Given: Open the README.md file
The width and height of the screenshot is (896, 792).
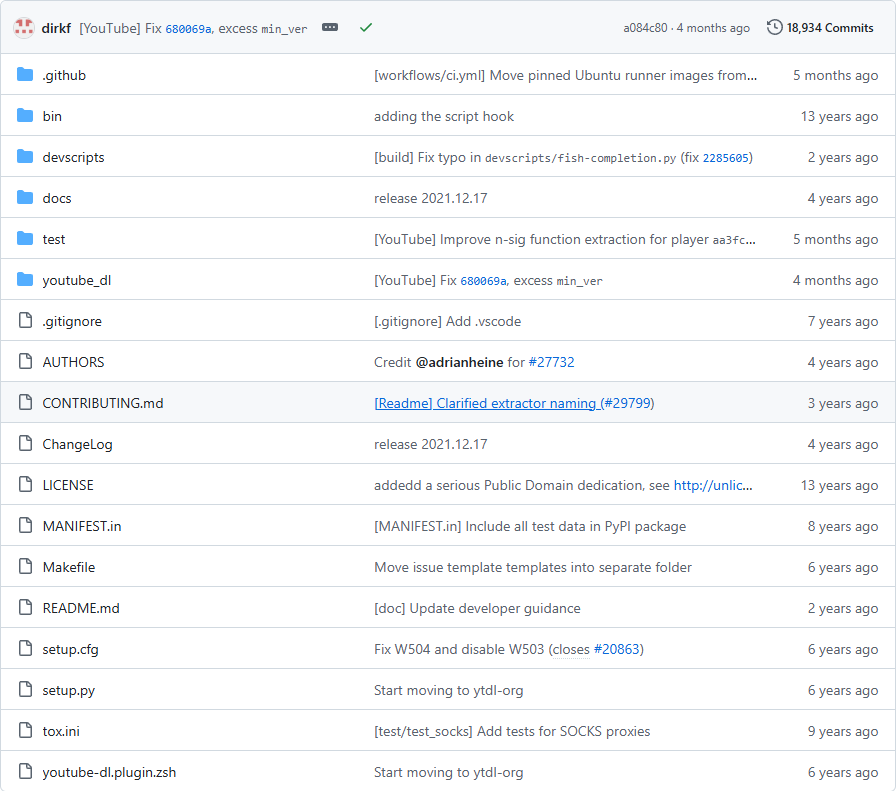Looking at the screenshot, I should pyautogui.click(x=81, y=608).
